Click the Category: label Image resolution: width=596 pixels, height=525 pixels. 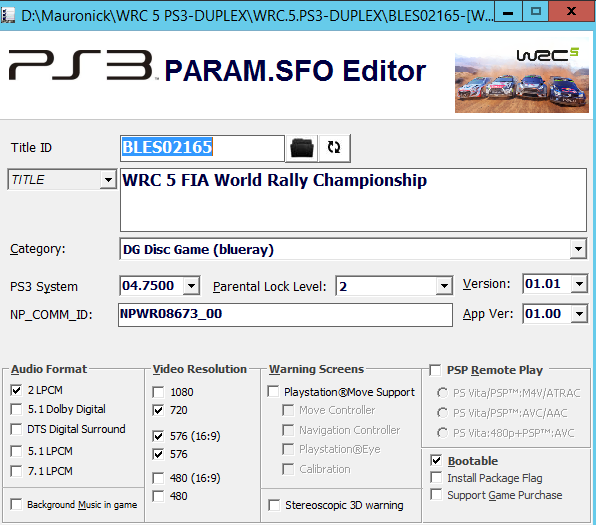(38, 249)
